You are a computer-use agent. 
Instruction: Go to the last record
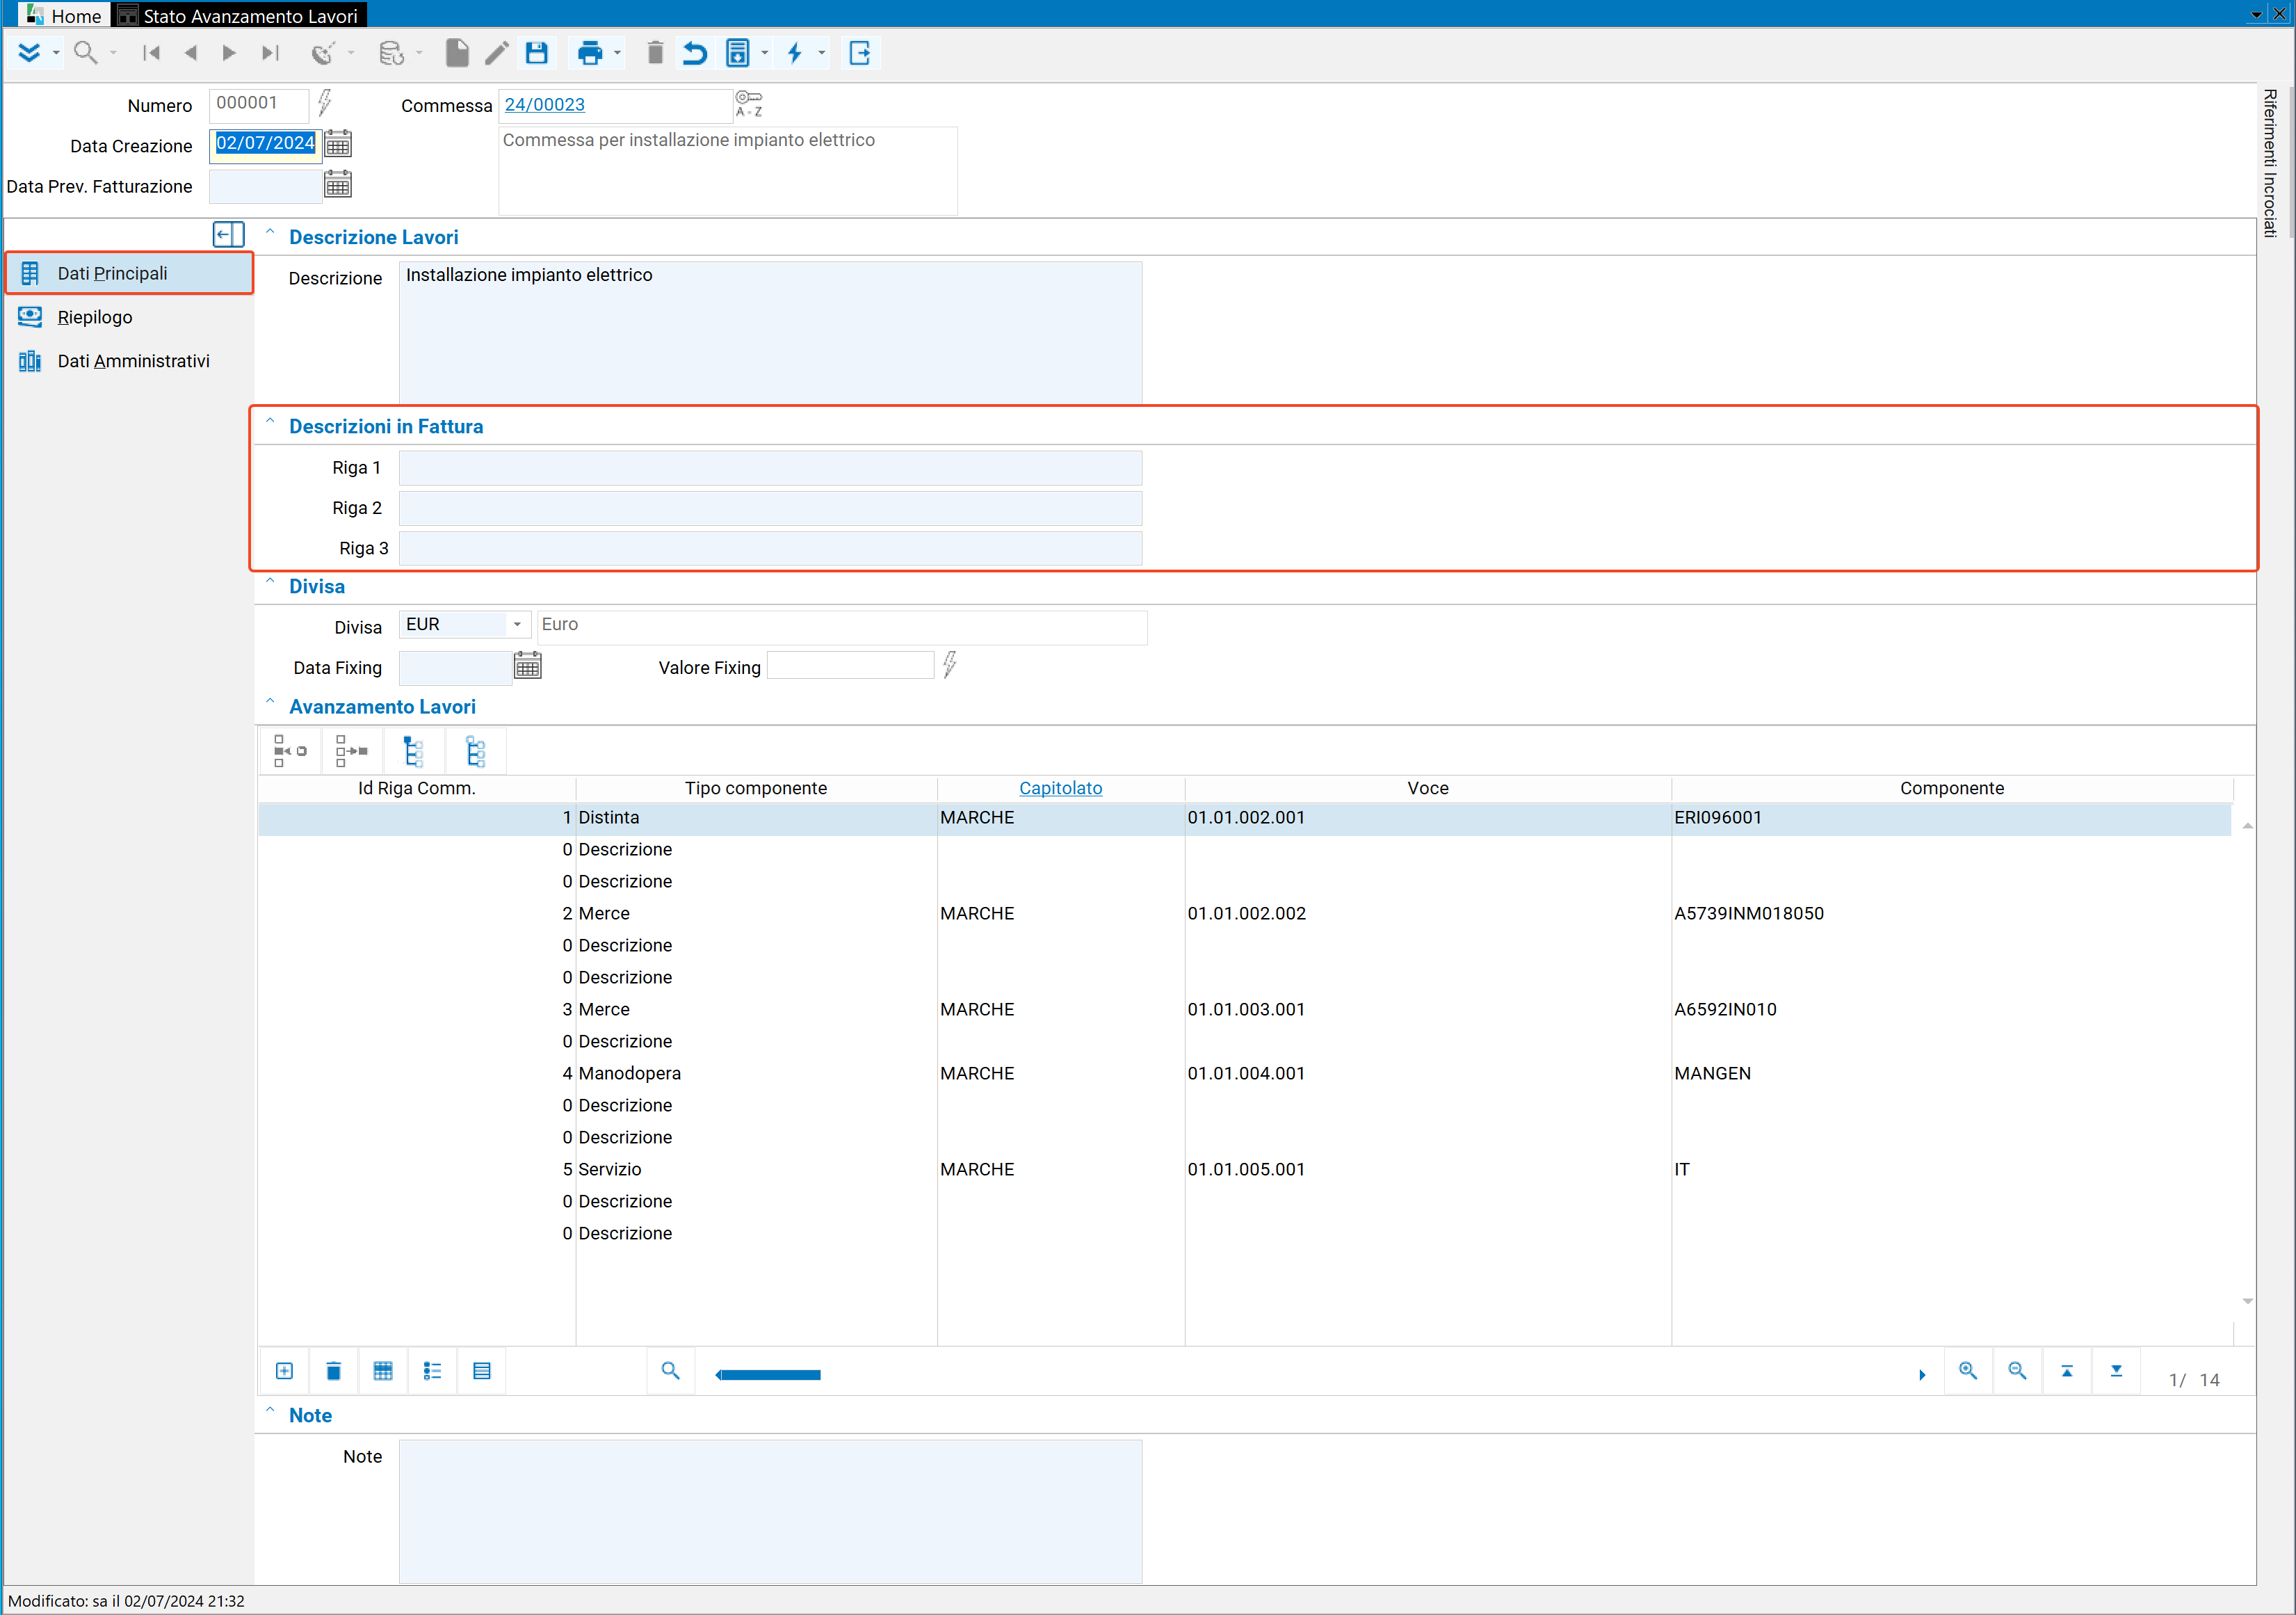point(269,53)
